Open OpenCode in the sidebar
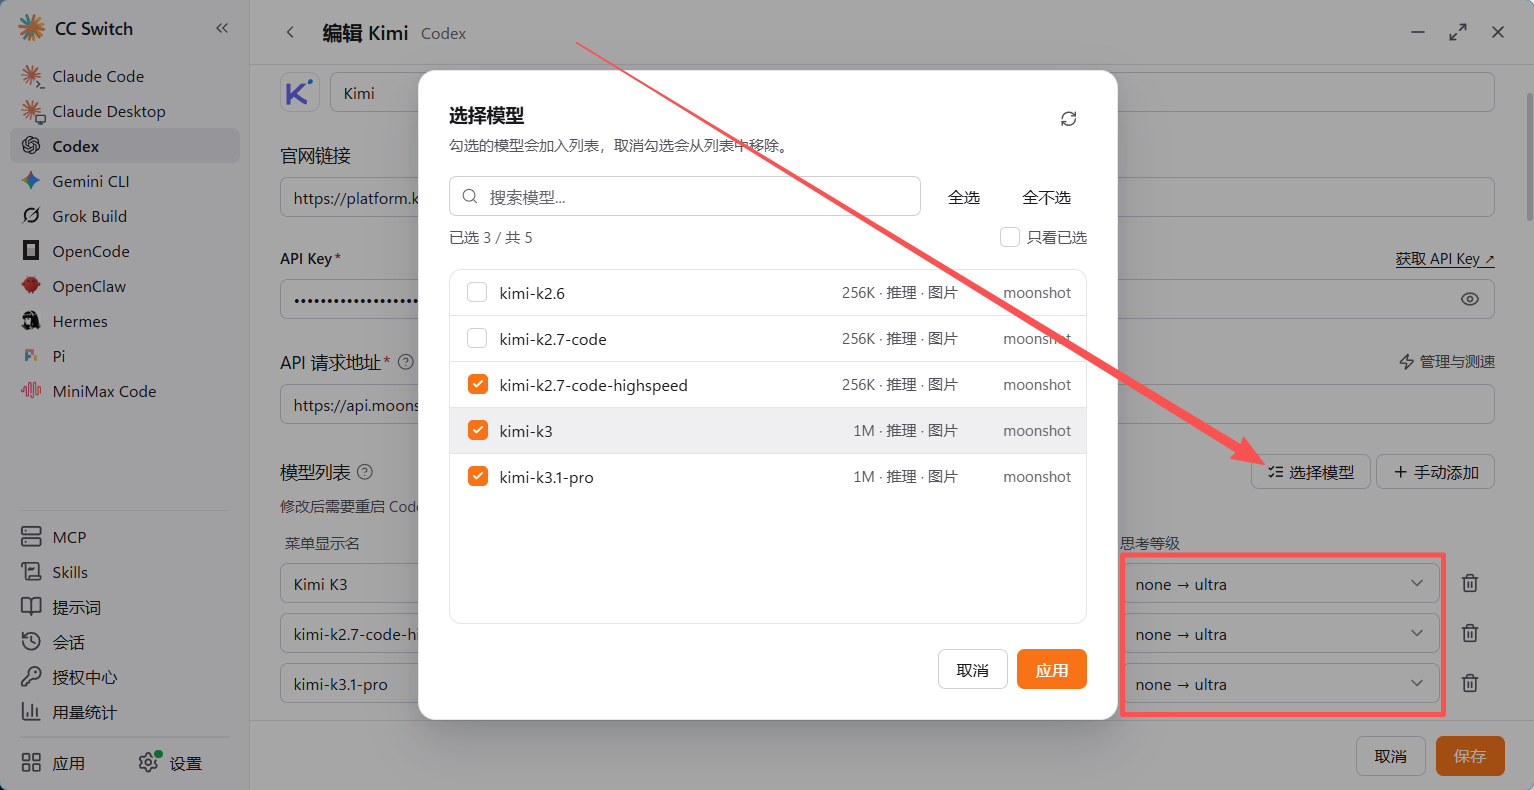This screenshot has height=790, width=1534. coord(125,251)
